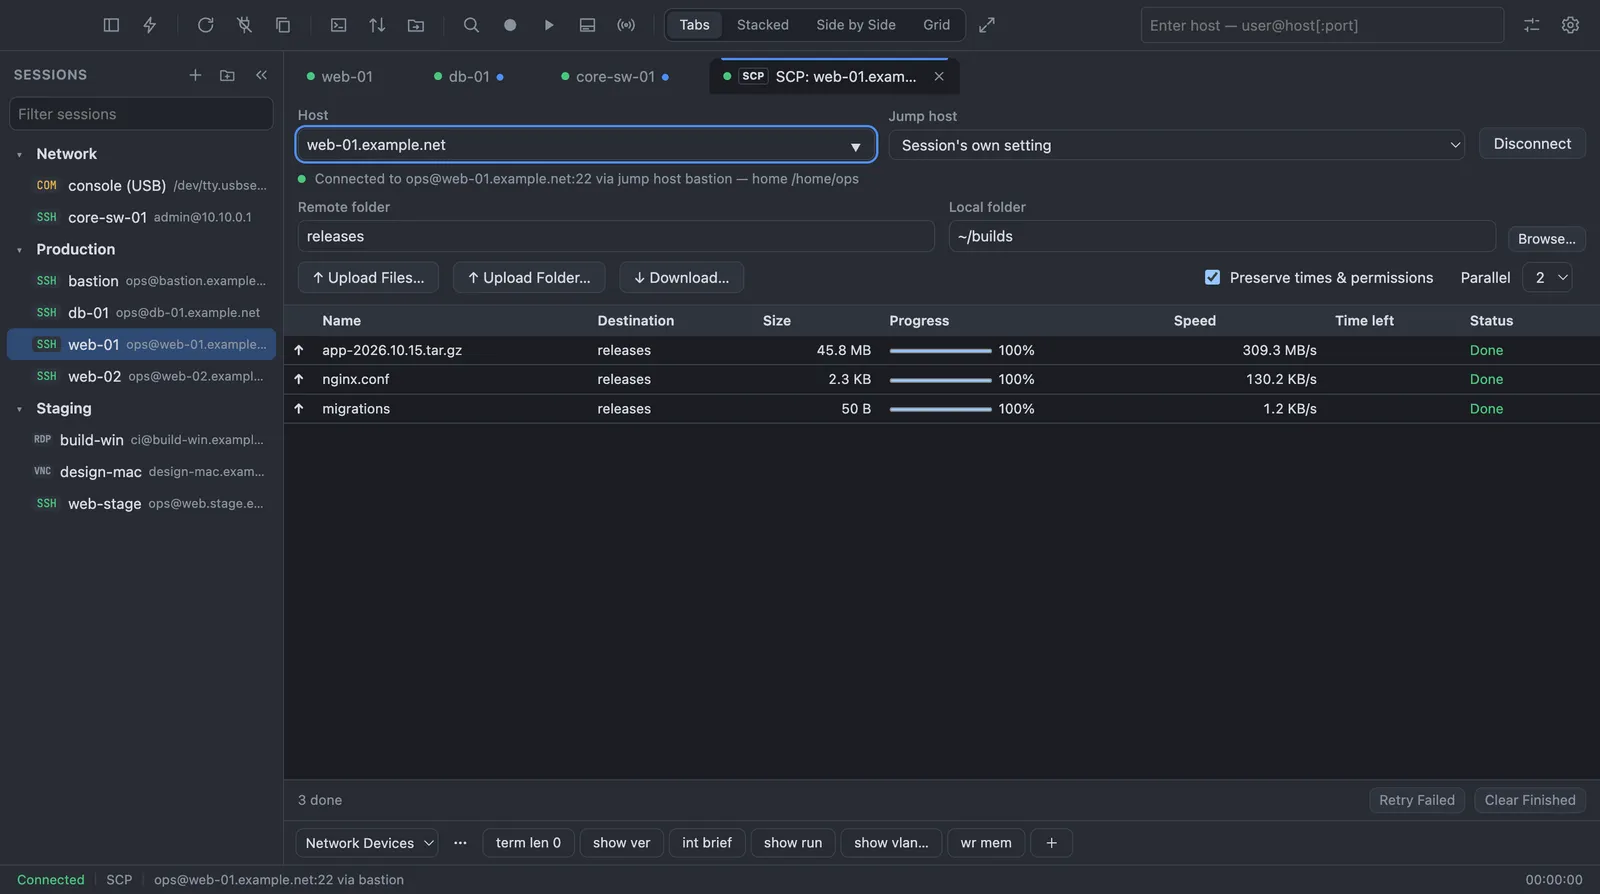Open the Network Devices snippet dropdown
This screenshot has height=894, width=1600.
[x=367, y=843]
